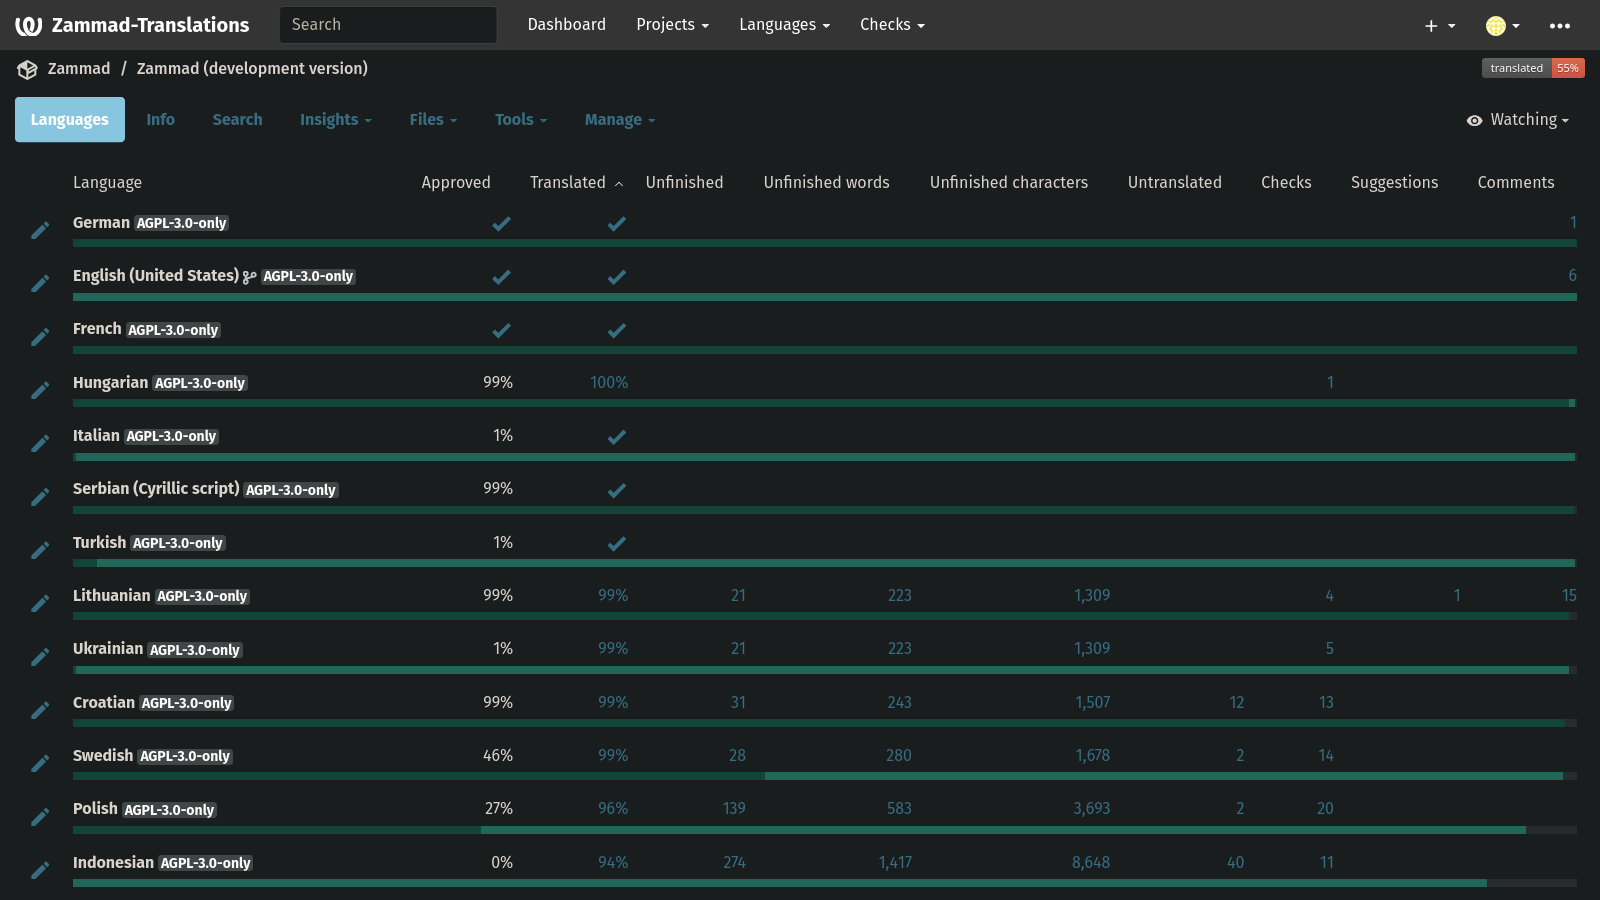Open Zammad (development version) breadcrumb

click(x=252, y=68)
